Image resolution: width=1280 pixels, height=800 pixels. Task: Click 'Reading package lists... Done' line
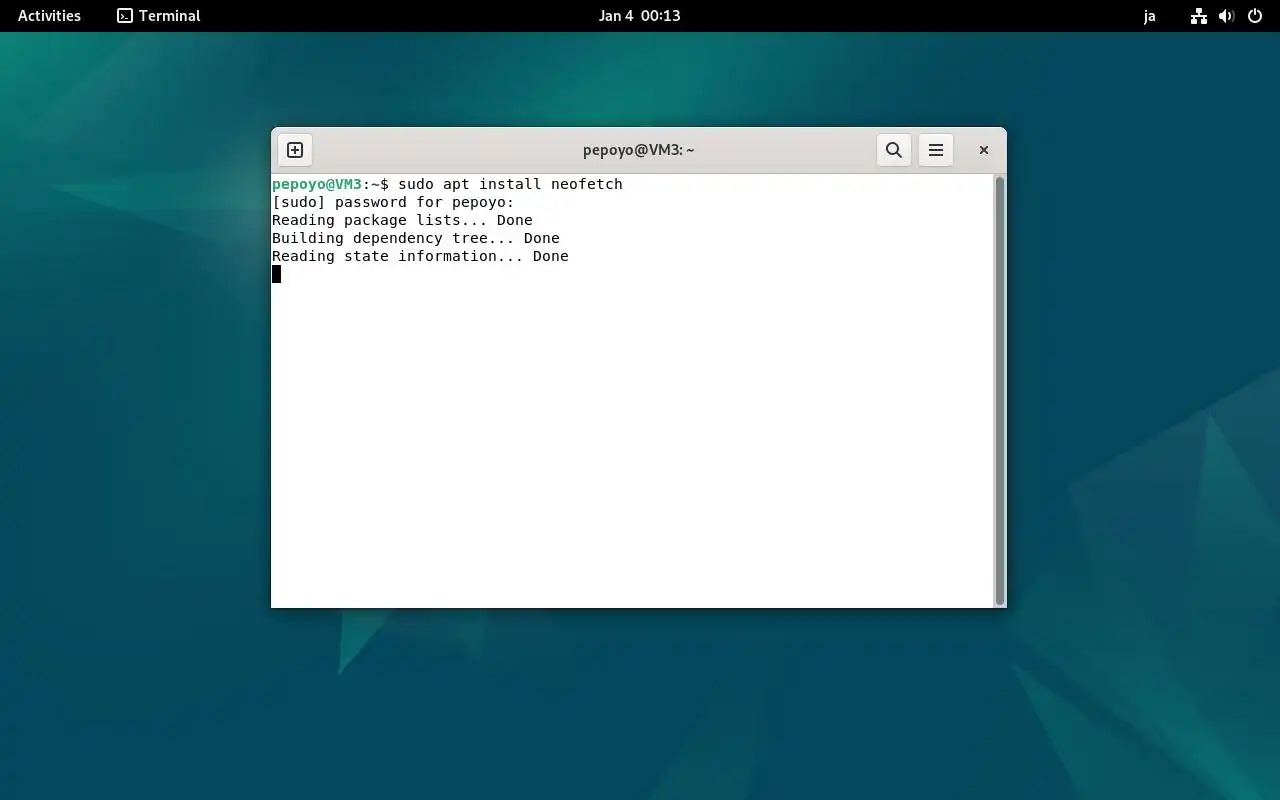(x=402, y=220)
